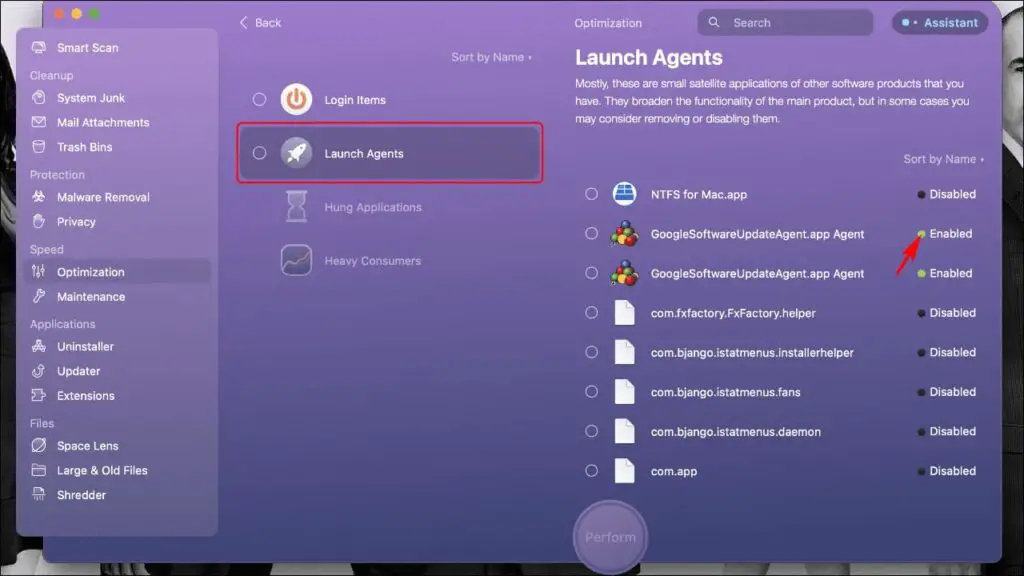Click the com.bjango.istatmenus.fans file icon
Viewport: 1024px width, 576px height.
[624, 392]
